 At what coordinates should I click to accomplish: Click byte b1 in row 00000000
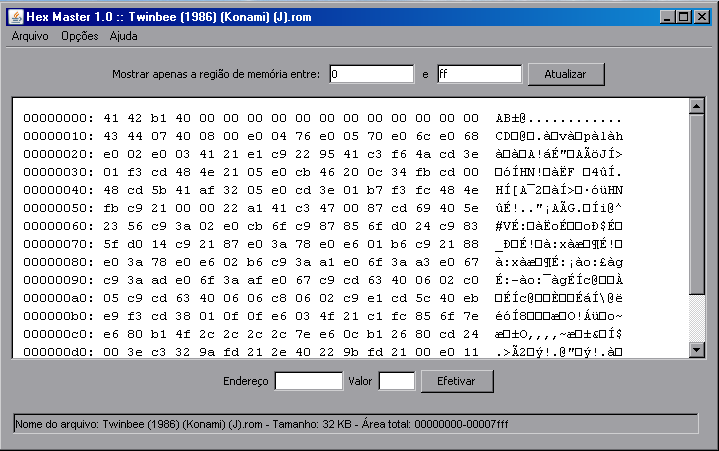(159, 118)
